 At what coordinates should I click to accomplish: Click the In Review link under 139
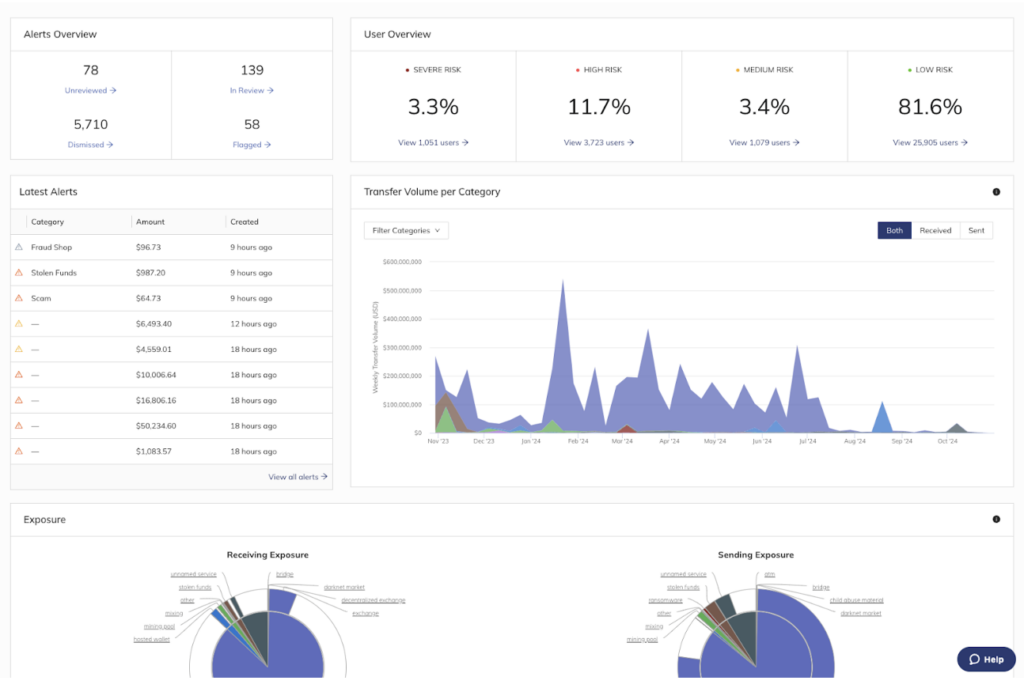pos(251,90)
